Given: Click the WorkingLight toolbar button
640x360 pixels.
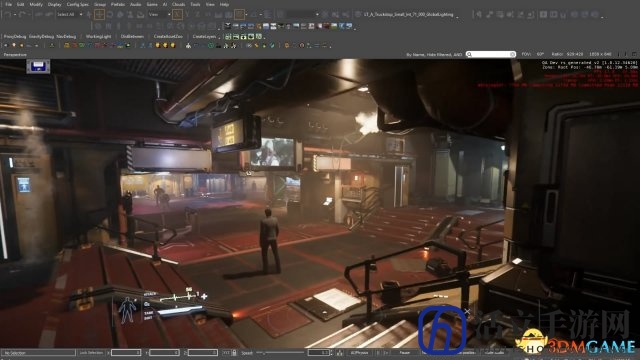Looking at the screenshot, I should (98, 36).
